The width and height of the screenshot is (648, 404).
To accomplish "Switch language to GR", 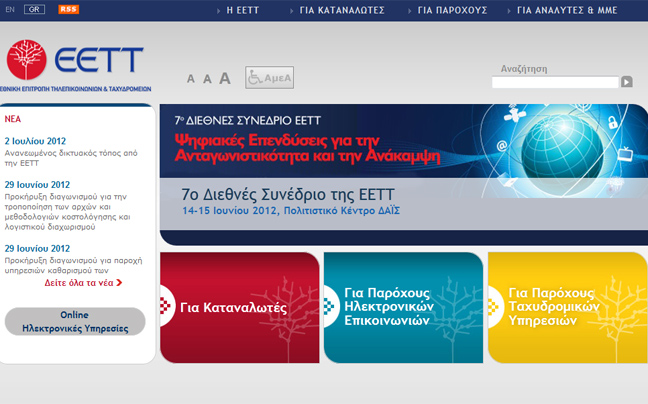I will tap(34, 9).
